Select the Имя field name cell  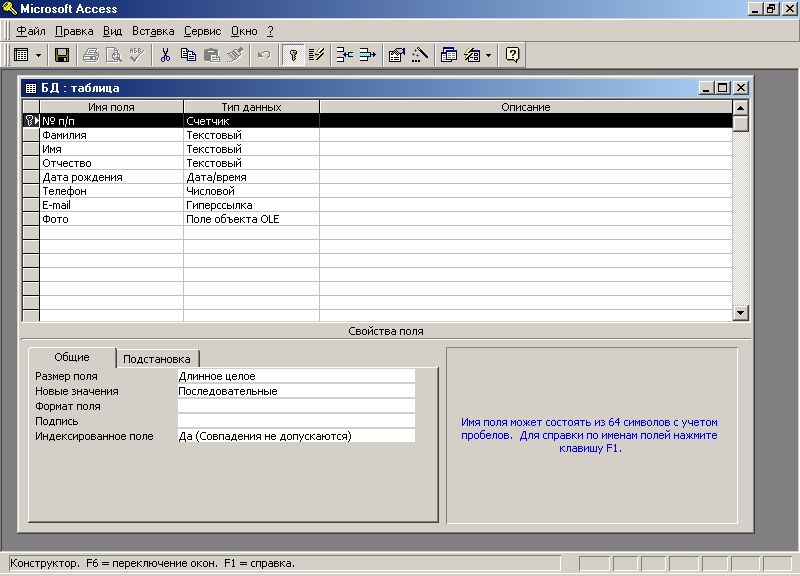111,149
